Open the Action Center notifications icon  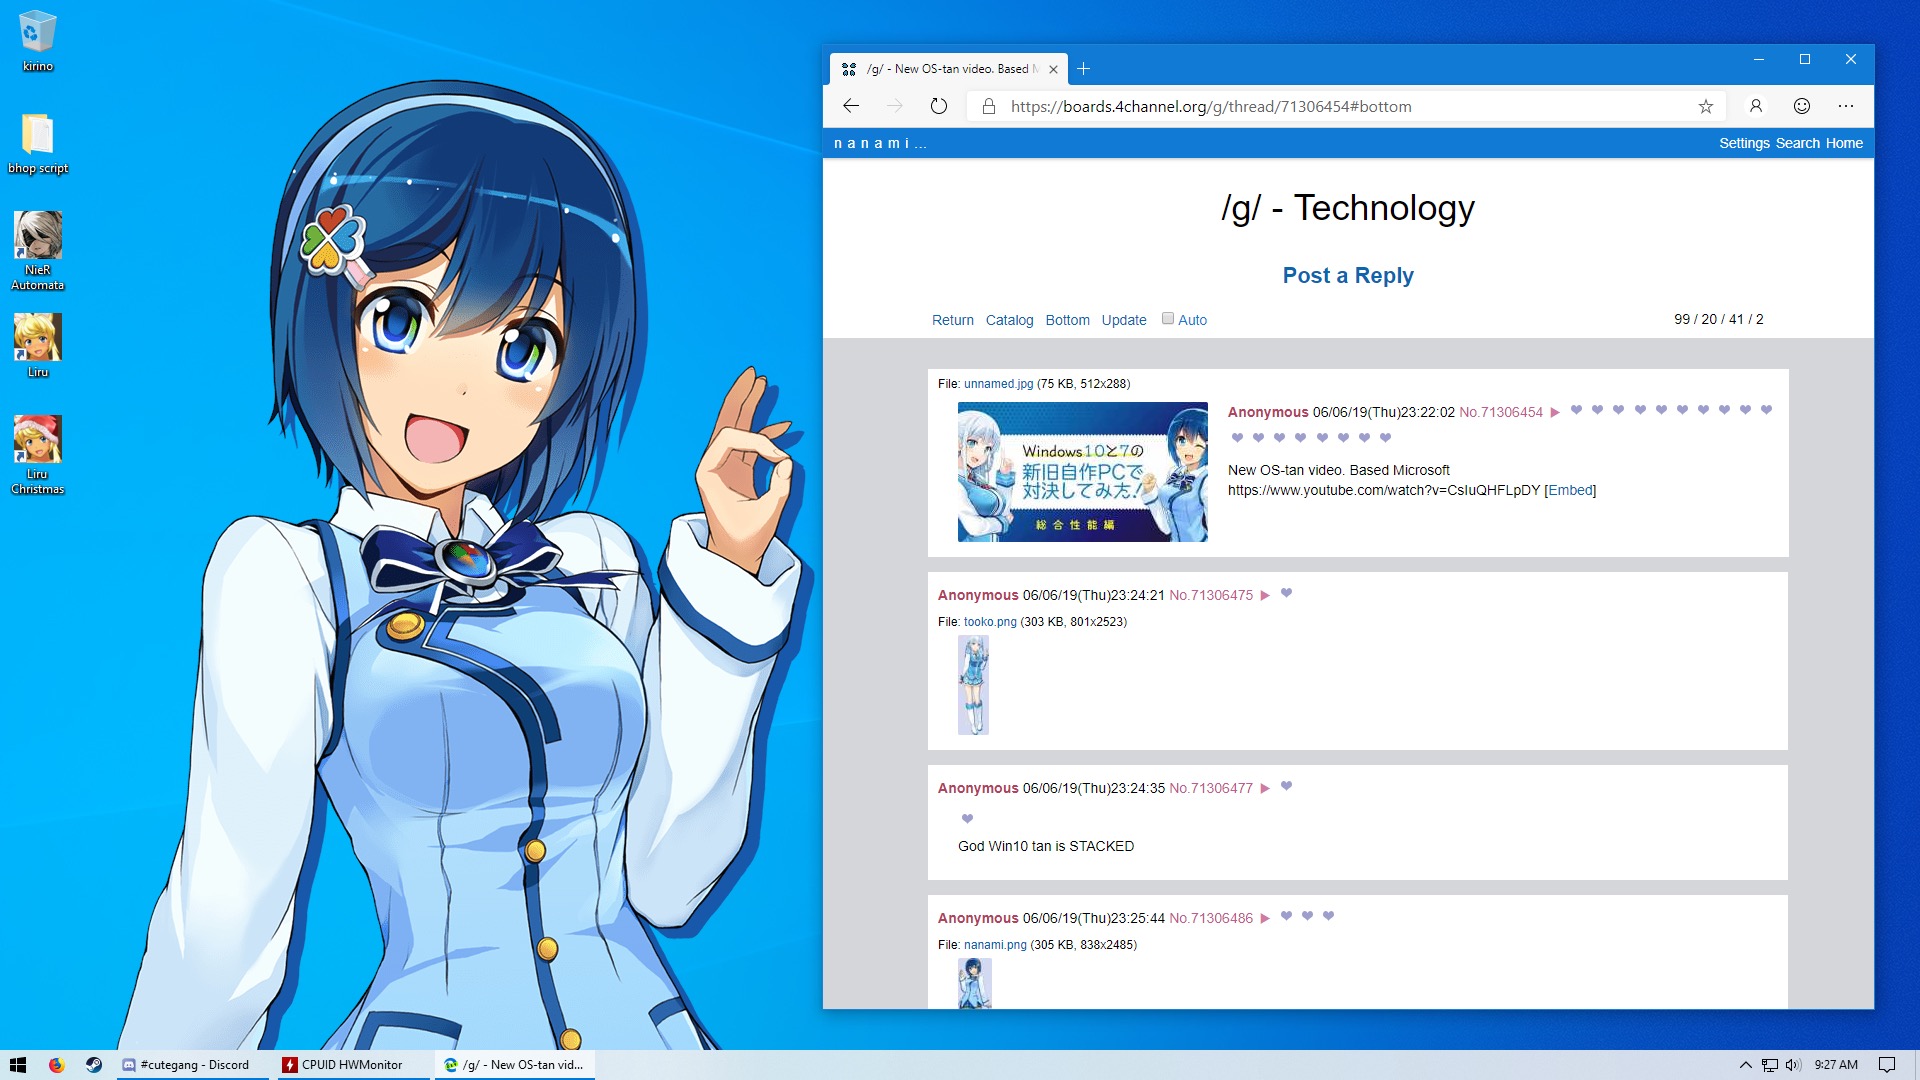click(1887, 1065)
